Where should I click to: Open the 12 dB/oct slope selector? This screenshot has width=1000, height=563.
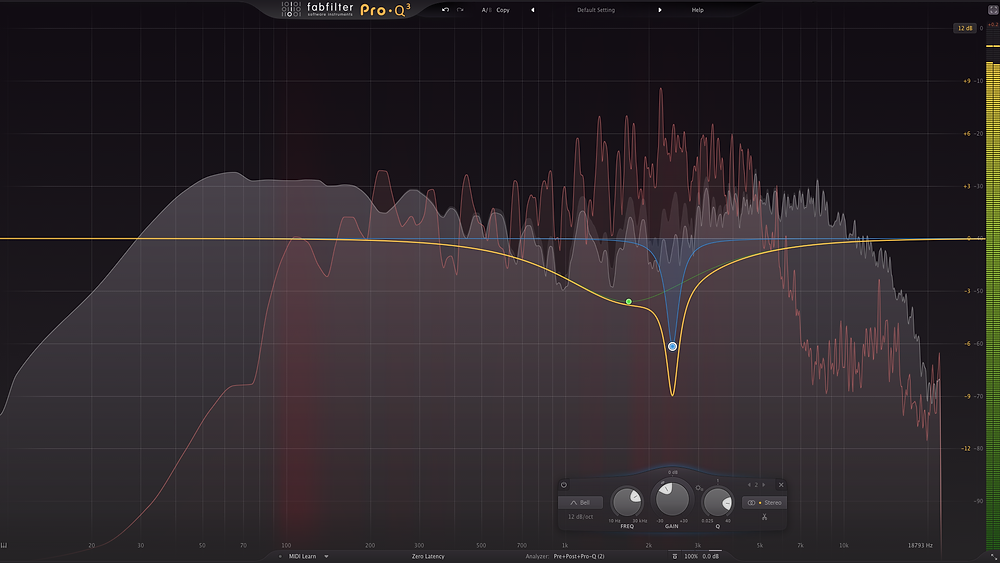click(580, 516)
